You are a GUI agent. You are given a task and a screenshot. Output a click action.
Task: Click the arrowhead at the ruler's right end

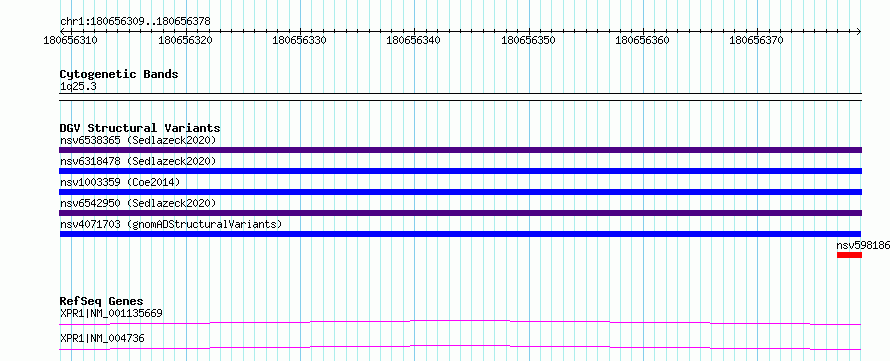tap(858, 31)
